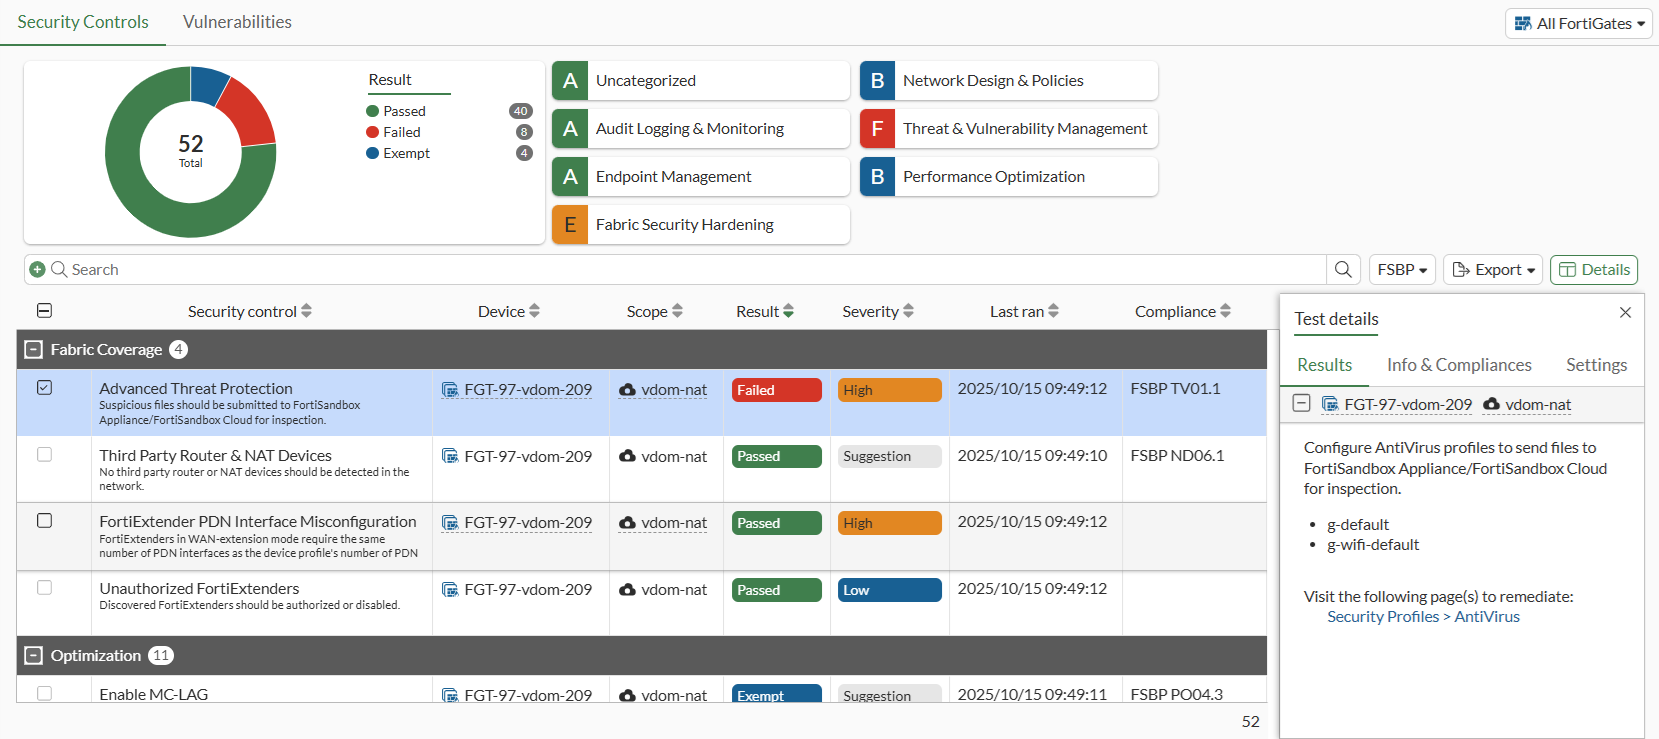Viewport: 1659px width, 739px height.
Task: Sort by the Severity column
Action: click(x=877, y=311)
